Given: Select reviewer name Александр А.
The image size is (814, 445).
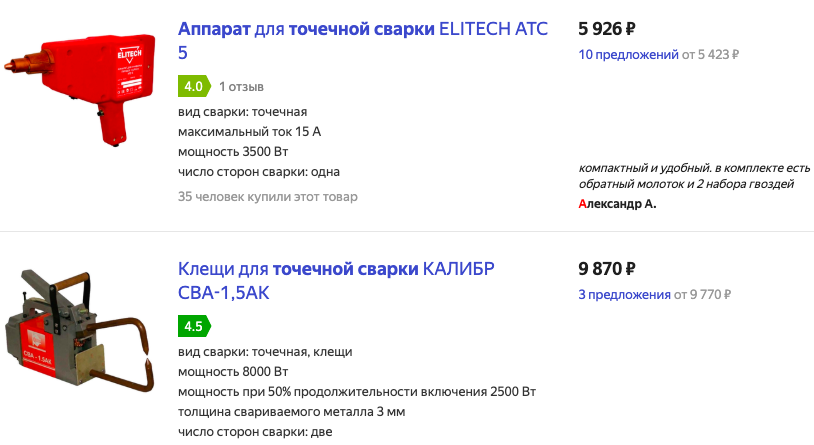Looking at the screenshot, I should (x=617, y=204).
